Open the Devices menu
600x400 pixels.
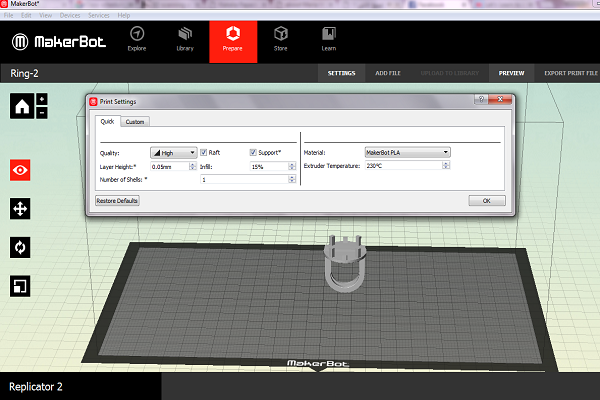tap(70, 15)
